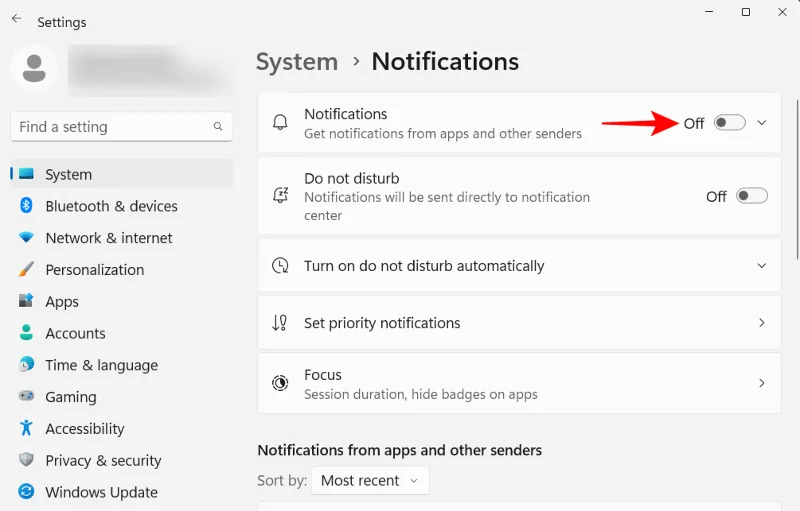This screenshot has height=511, width=800.
Task: Click the Notifications from apps heading
Action: pos(399,450)
